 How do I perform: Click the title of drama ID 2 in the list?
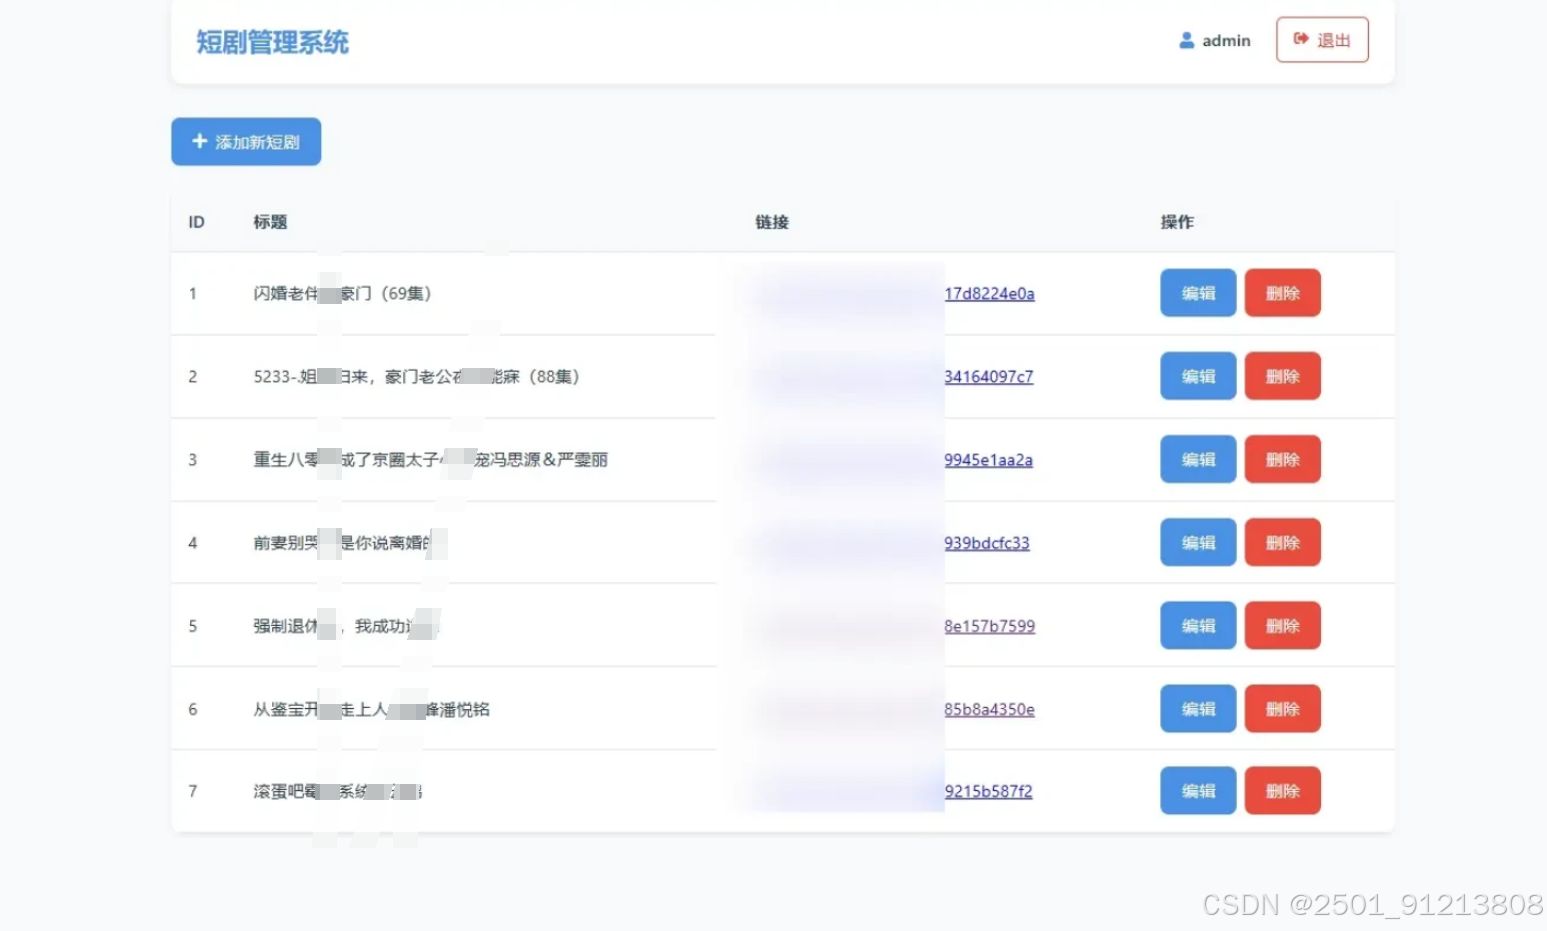(416, 376)
